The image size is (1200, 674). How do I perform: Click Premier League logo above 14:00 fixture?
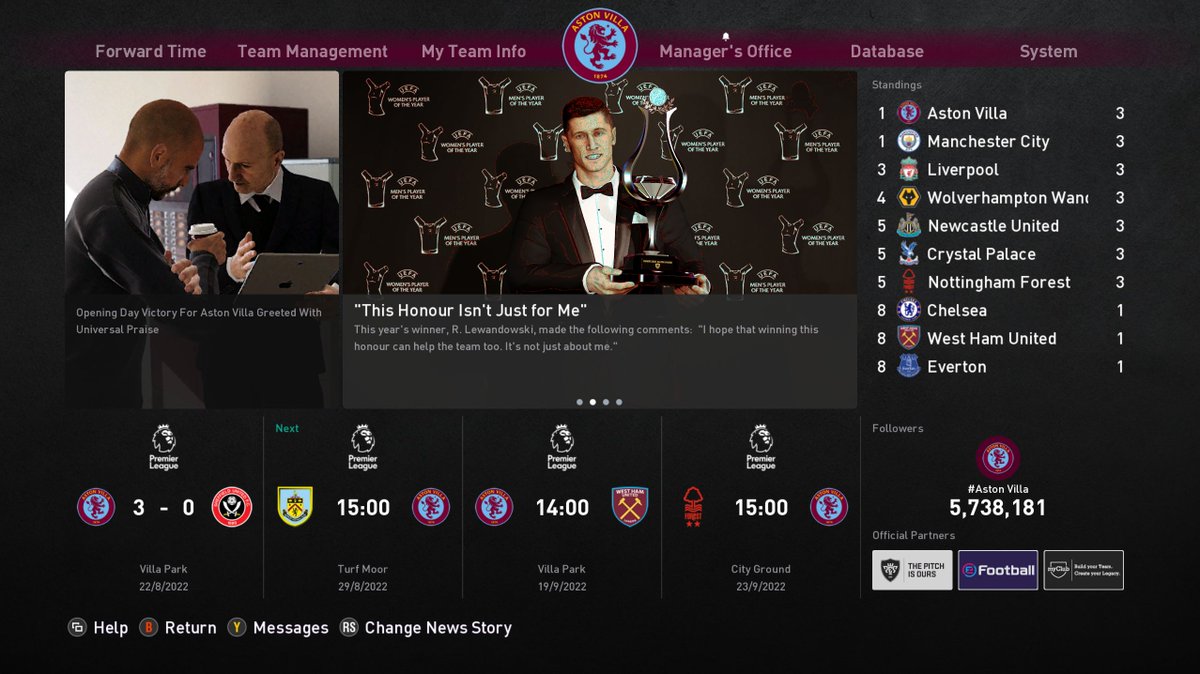pos(562,447)
